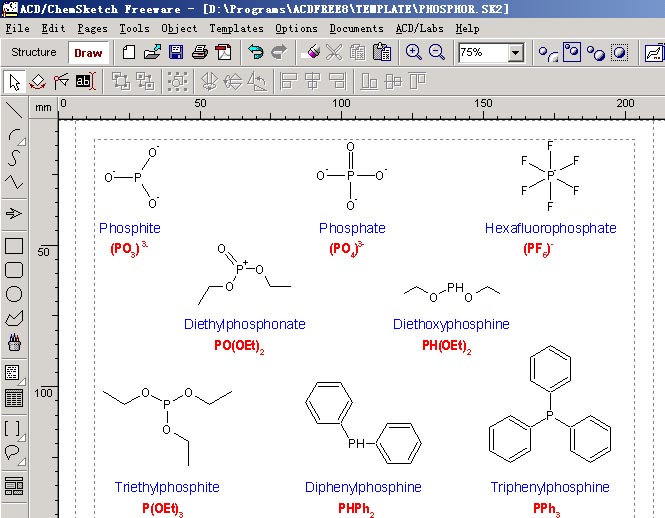Expand the Templates menu

[x=236, y=29]
